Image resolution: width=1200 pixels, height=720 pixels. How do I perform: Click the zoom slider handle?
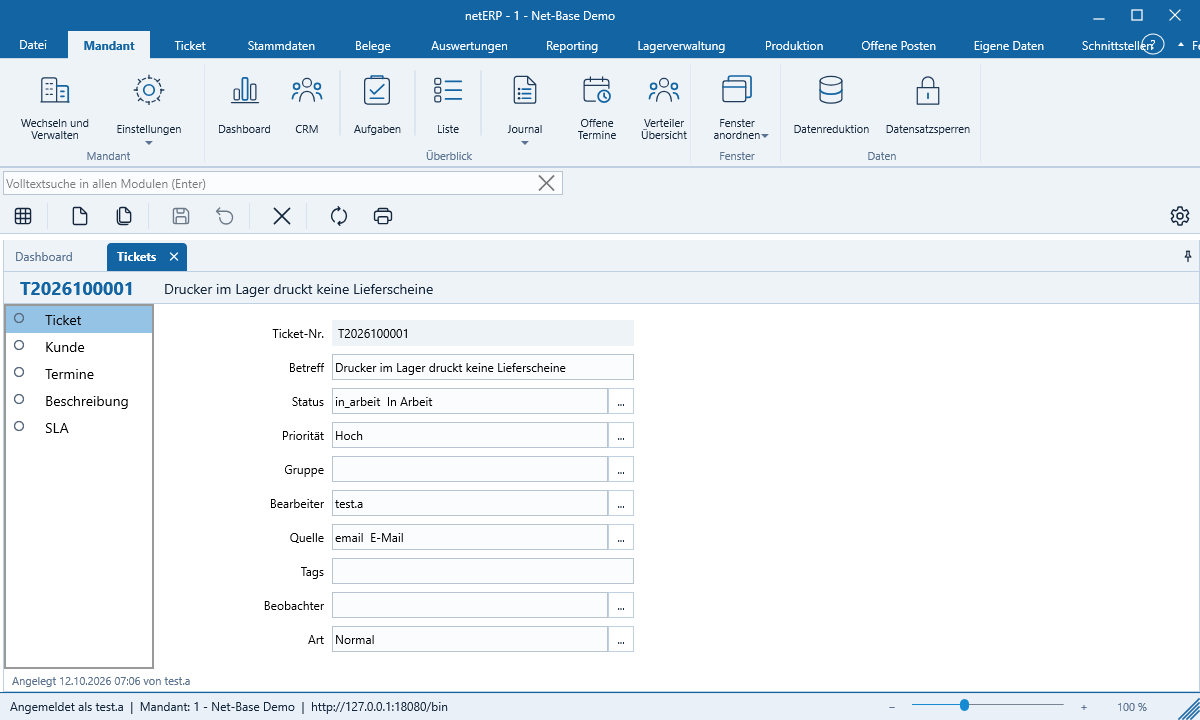click(964, 705)
